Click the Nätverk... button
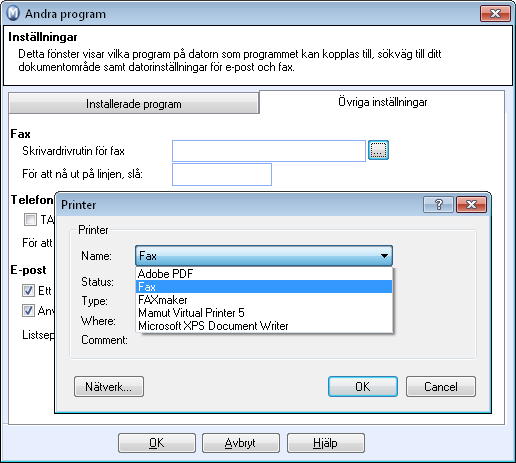The image size is (516, 463). point(109,387)
